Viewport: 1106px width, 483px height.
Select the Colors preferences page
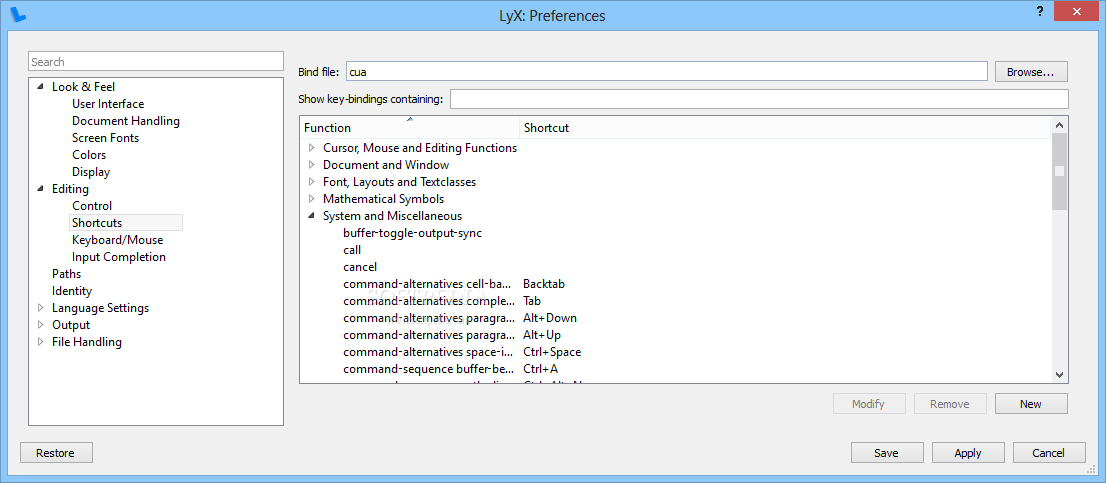[x=89, y=154]
